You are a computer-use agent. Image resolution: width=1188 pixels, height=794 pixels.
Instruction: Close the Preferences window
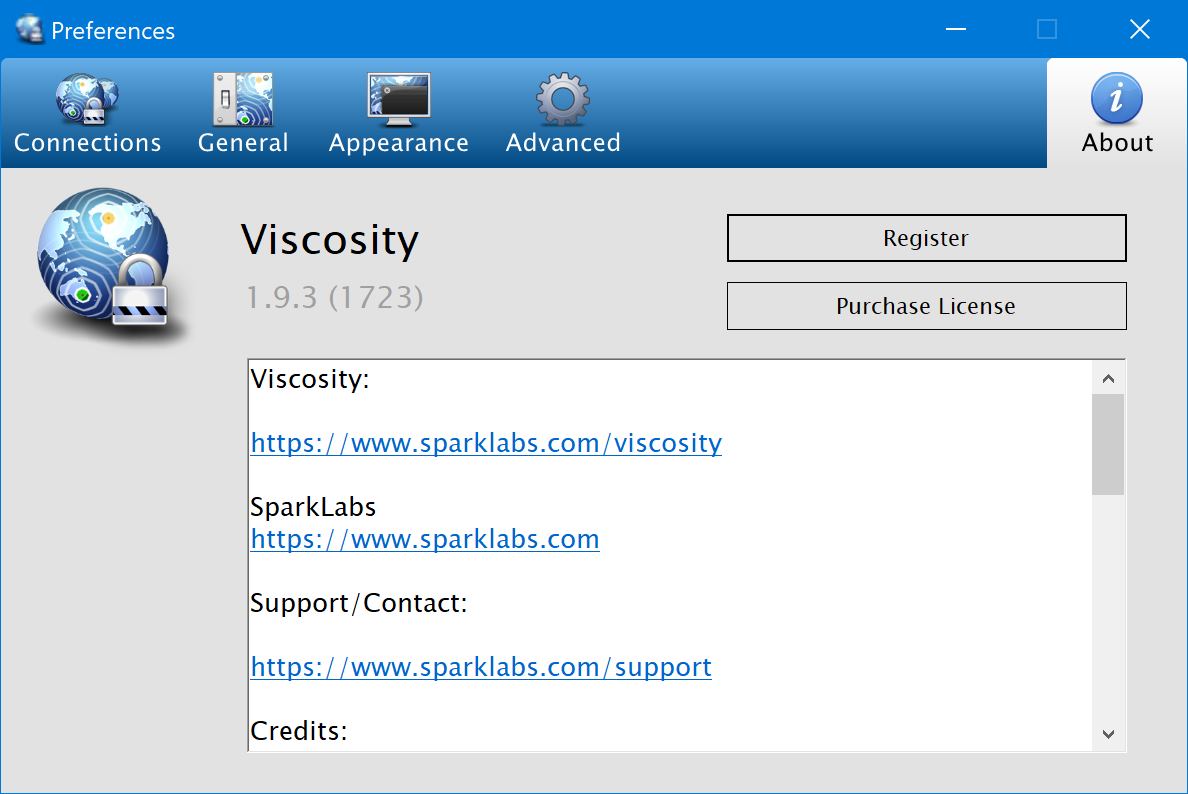pyautogui.click(x=1139, y=30)
